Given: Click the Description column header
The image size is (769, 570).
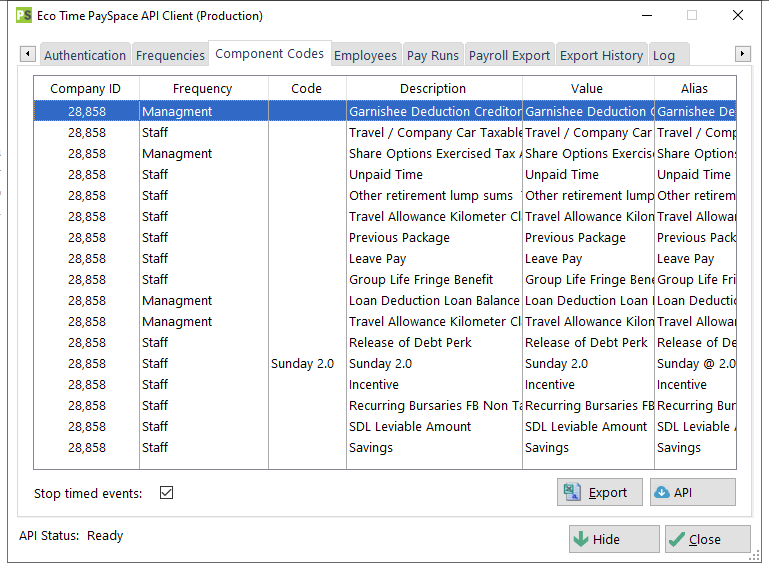Looking at the screenshot, I should point(434,88).
